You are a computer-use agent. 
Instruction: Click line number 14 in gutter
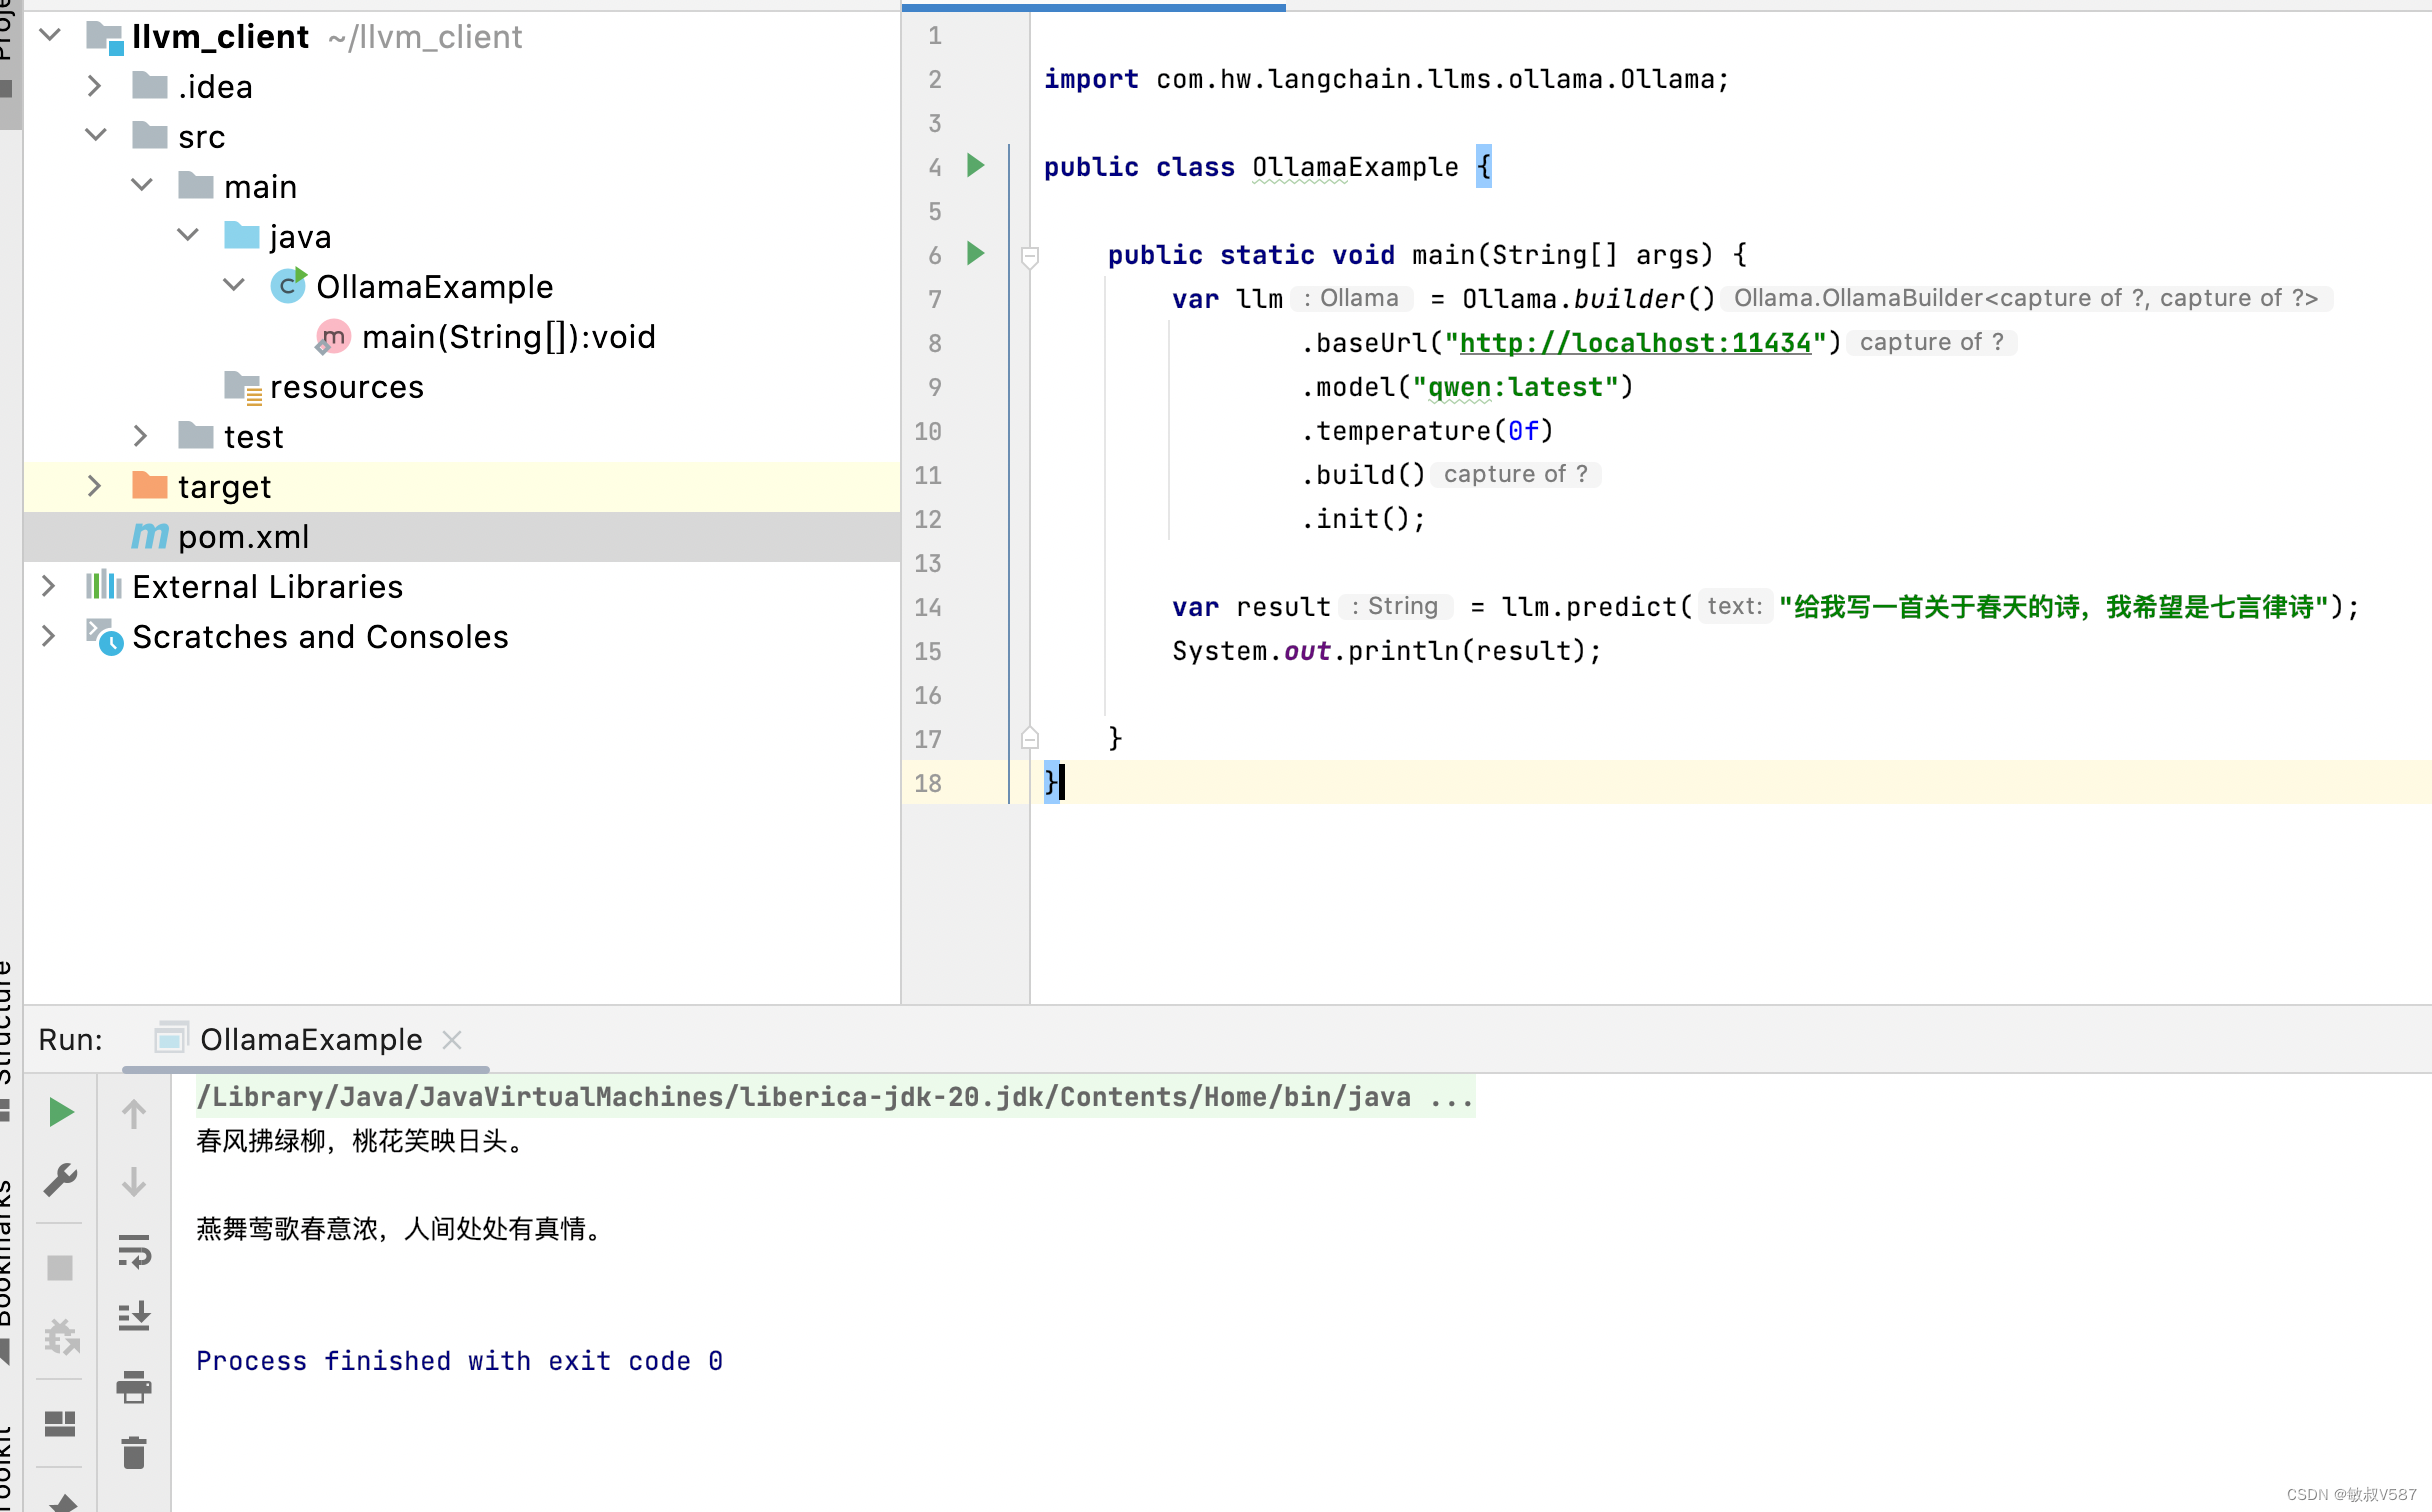tap(928, 607)
